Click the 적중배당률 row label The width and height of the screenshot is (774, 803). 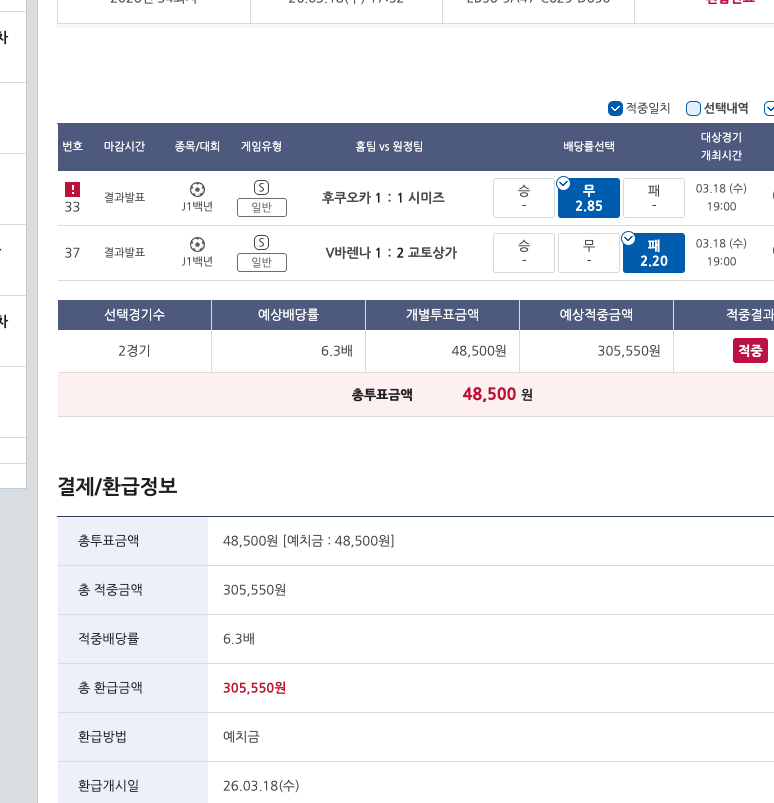108,639
